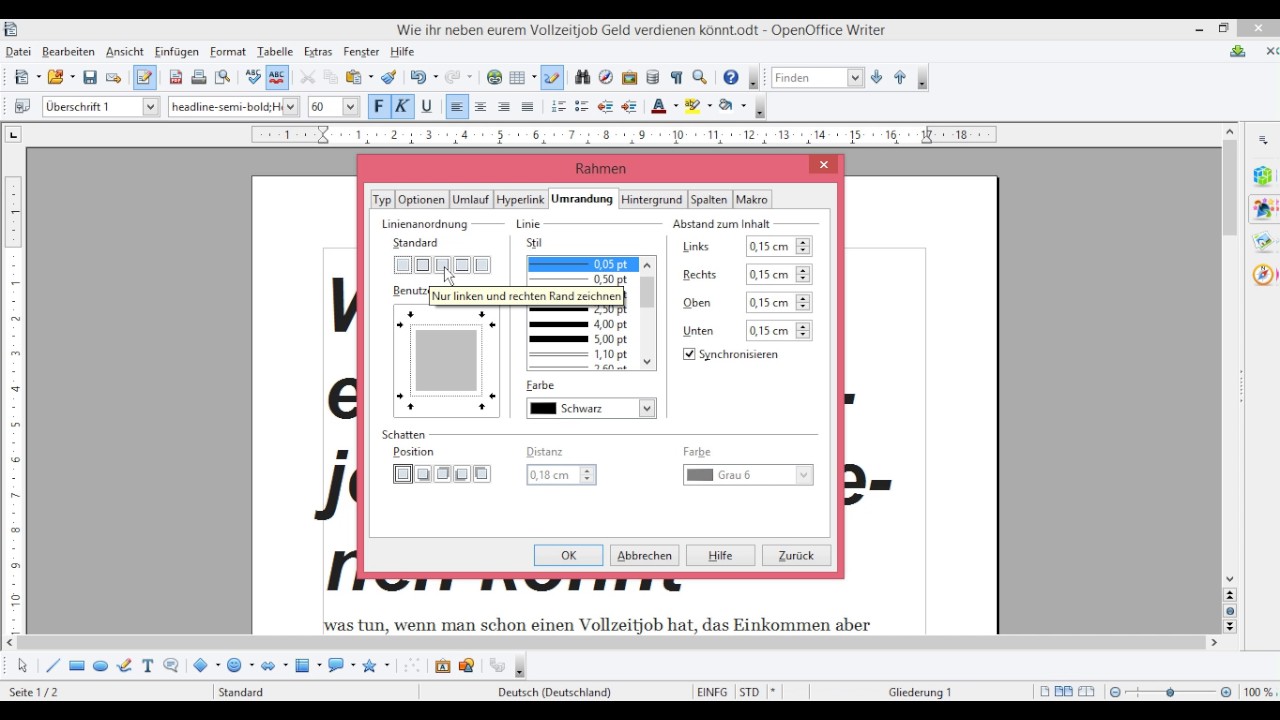Open the Navigator compass icon
1280x720 pixels.
coord(606,77)
